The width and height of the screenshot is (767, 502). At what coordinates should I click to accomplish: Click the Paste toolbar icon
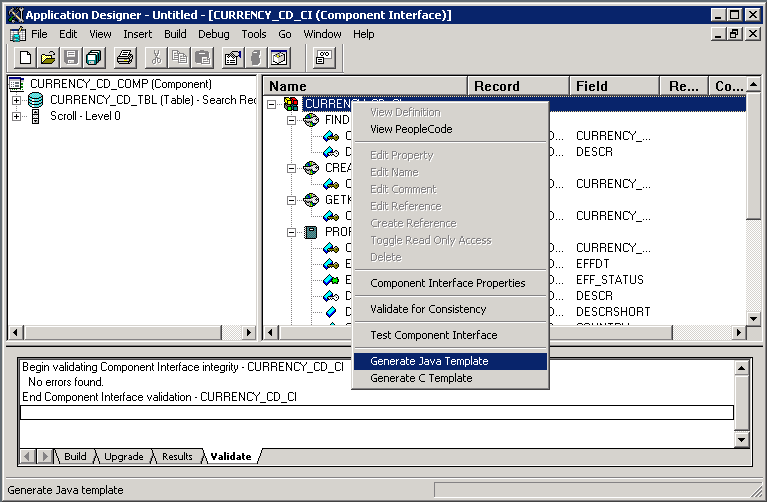(x=202, y=58)
